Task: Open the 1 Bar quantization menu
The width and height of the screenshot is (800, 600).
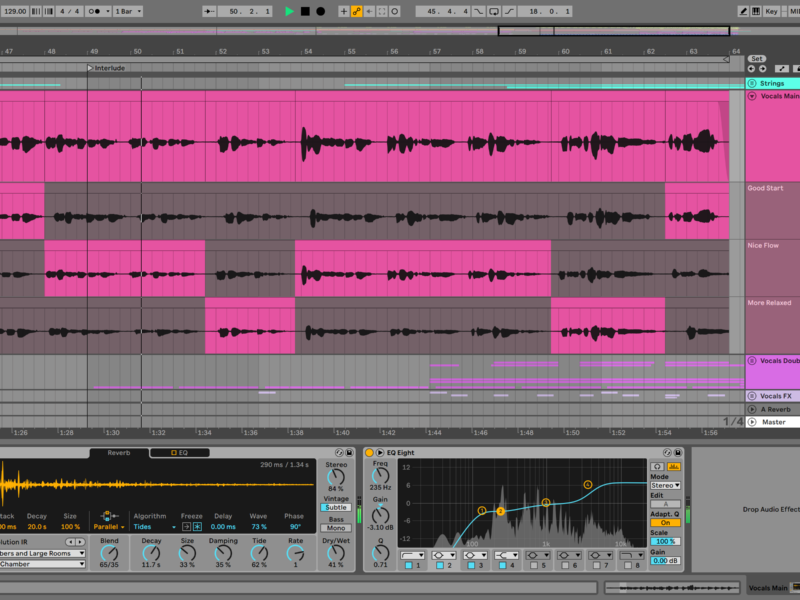Action: click(126, 11)
